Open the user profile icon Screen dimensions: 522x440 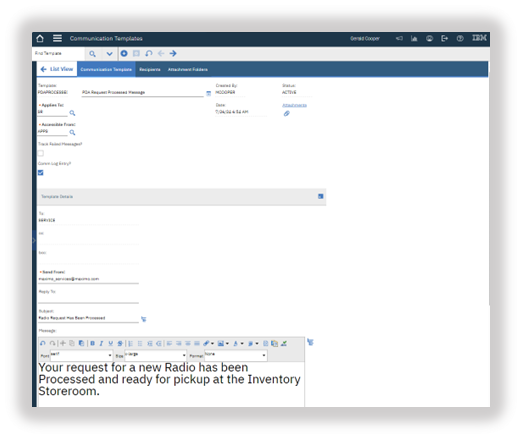click(429, 39)
